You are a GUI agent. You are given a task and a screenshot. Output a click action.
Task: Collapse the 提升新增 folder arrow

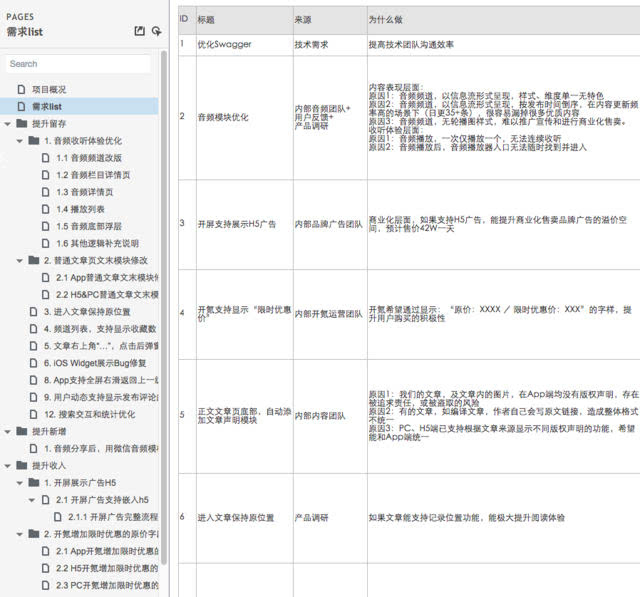tap(8, 431)
